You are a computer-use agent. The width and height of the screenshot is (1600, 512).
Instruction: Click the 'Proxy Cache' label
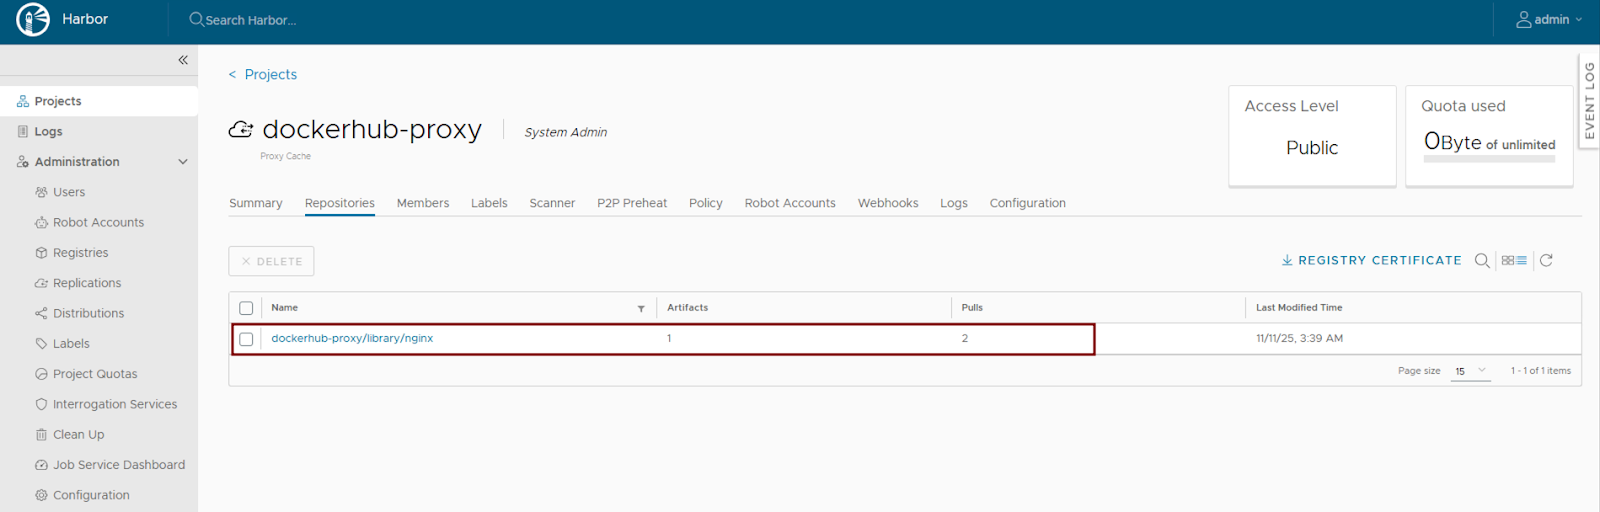click(286, 156)
